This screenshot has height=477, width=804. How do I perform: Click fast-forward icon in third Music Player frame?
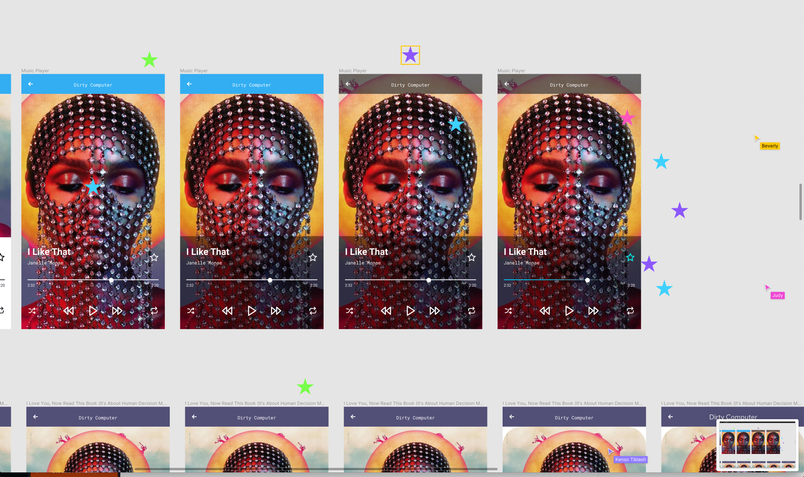434,311
